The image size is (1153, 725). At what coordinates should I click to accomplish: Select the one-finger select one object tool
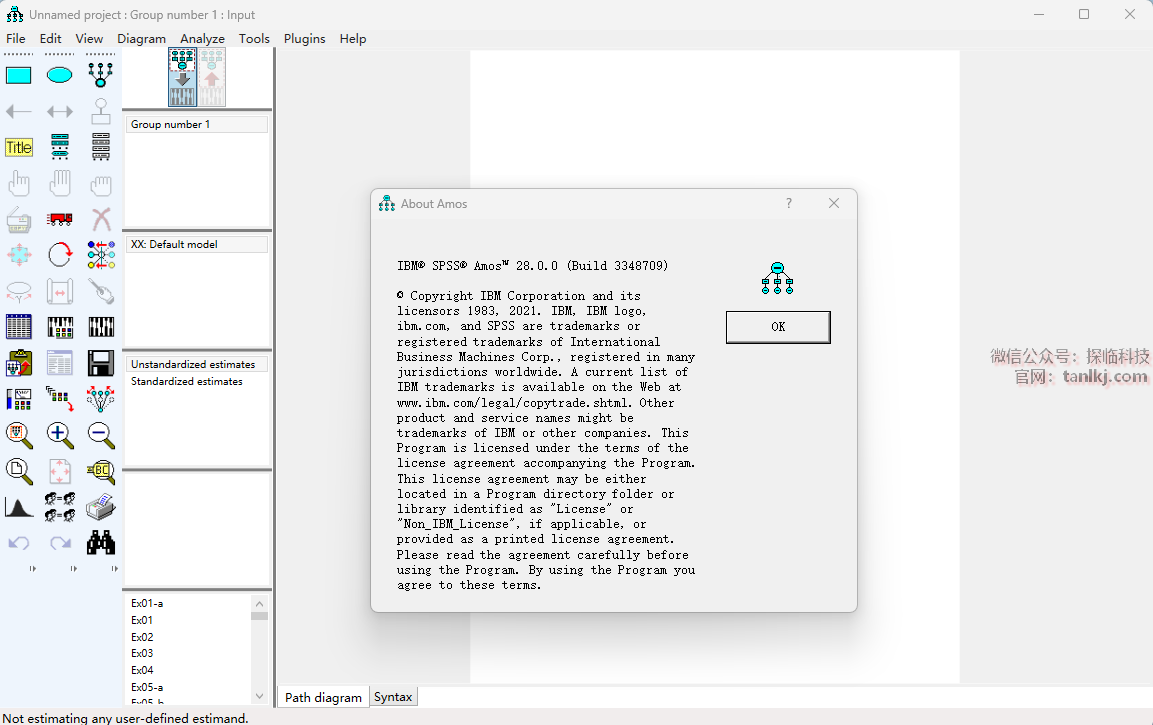[x=18, y=184]
